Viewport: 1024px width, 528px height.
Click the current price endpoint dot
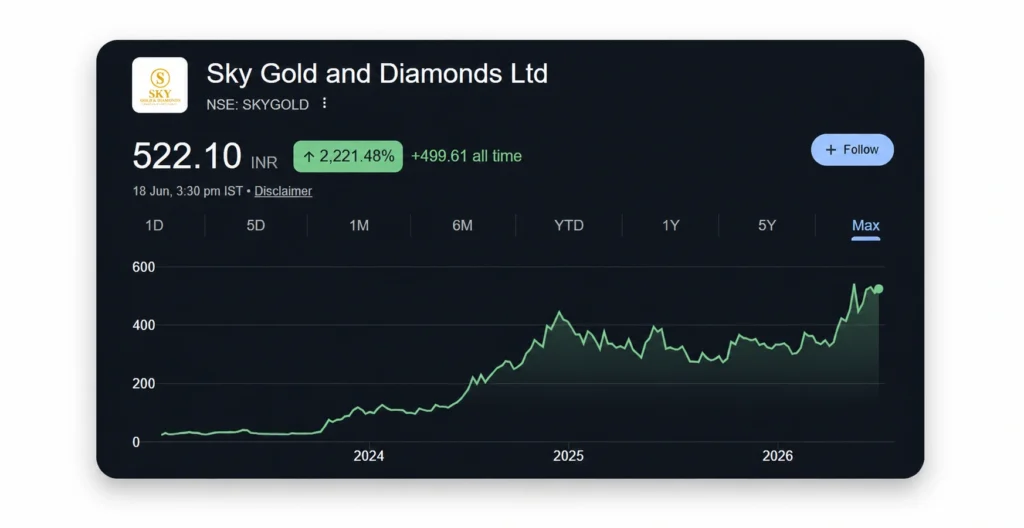[x=878, y=289]
